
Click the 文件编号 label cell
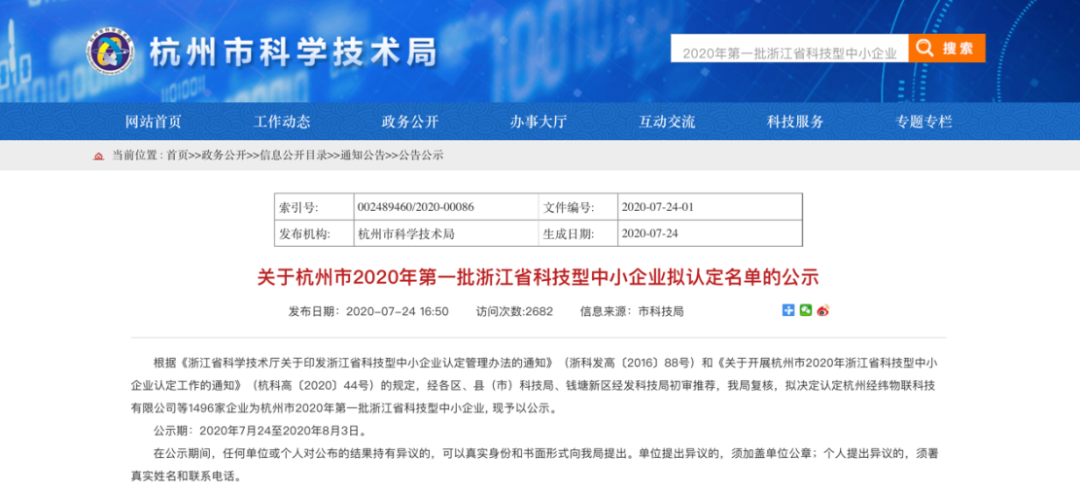[578, 207]
